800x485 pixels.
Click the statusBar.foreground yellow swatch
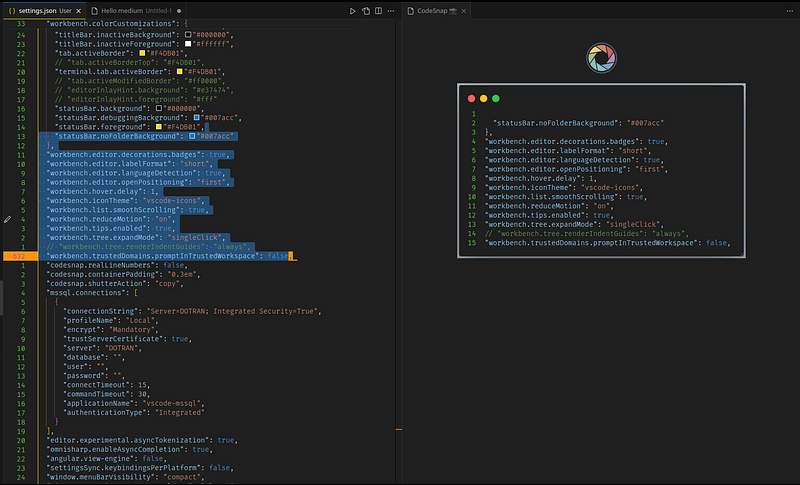click(x=159, y=126)
